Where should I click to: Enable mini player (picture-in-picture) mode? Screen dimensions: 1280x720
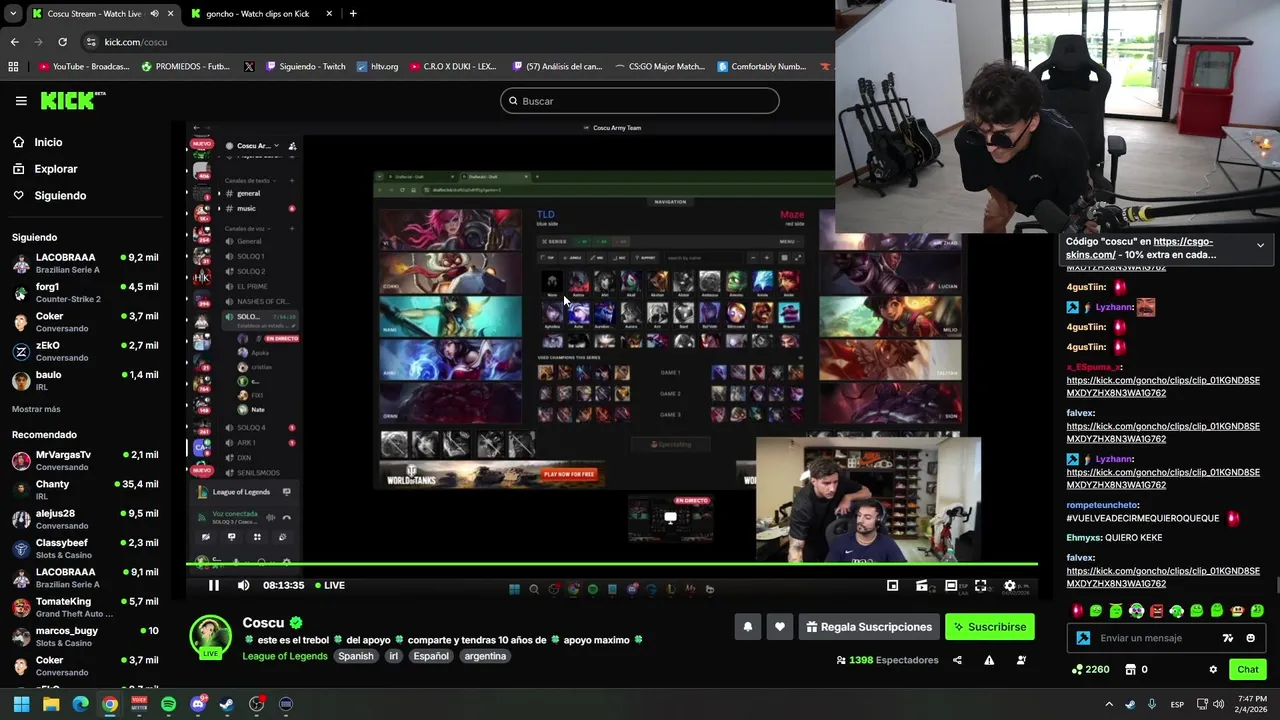(892, 586)
